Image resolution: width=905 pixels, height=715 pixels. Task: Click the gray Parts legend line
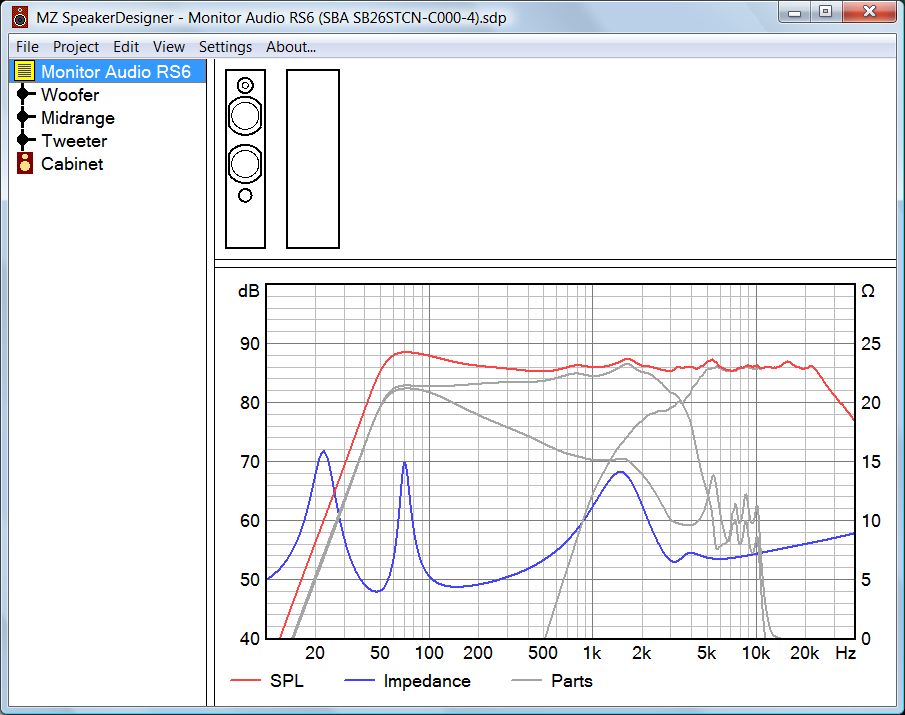(526, 681)
